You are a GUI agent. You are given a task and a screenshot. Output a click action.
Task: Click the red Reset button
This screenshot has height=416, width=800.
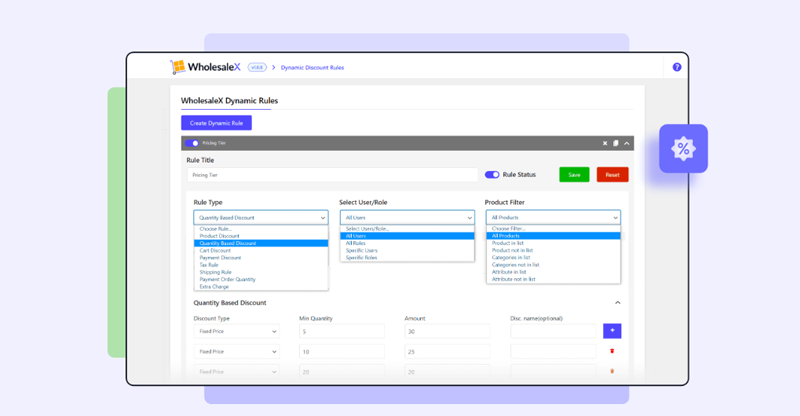[x=612, y=175]
